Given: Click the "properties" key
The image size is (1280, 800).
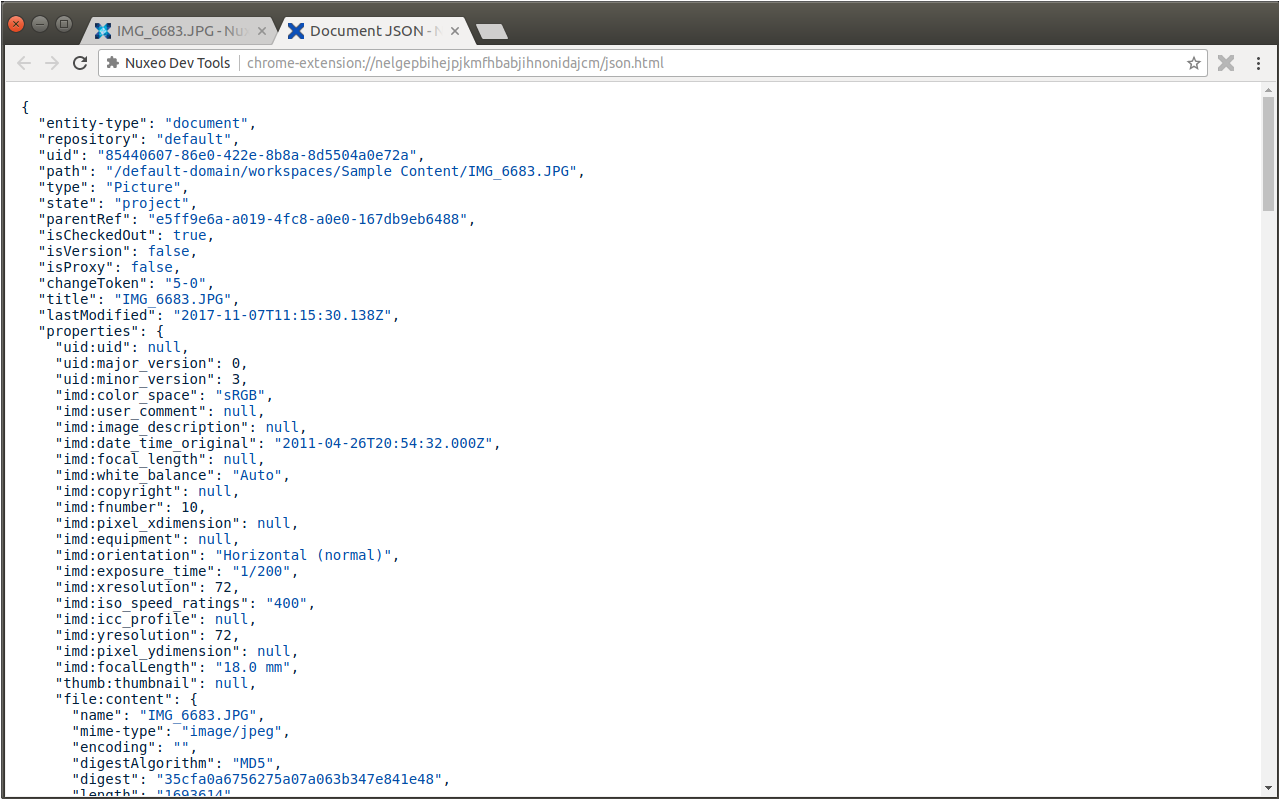Looking at the screenshot, I should click(x=85, y=331).
